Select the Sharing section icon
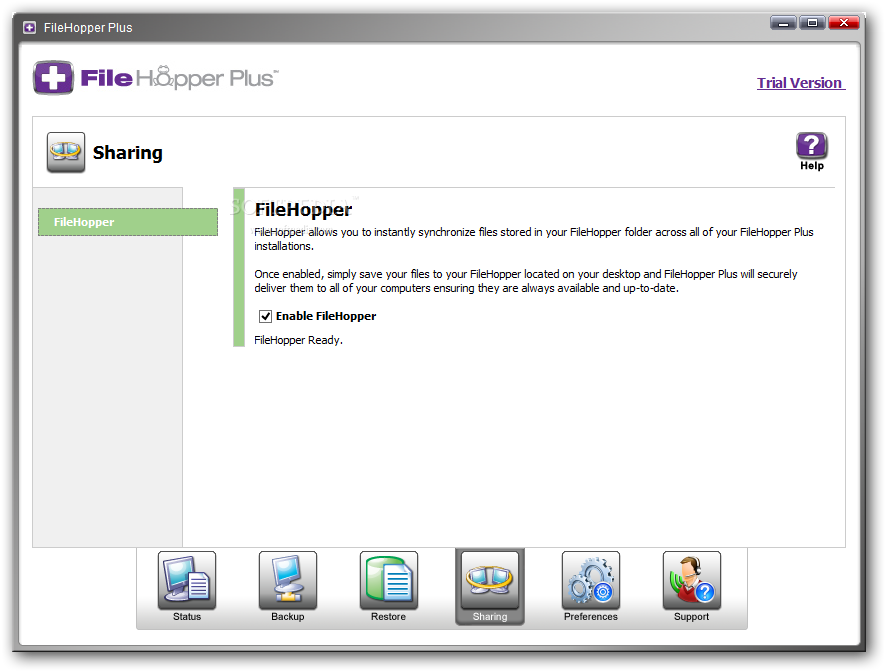Viewport: 886px width, 672px height. [x=490, y=580]
